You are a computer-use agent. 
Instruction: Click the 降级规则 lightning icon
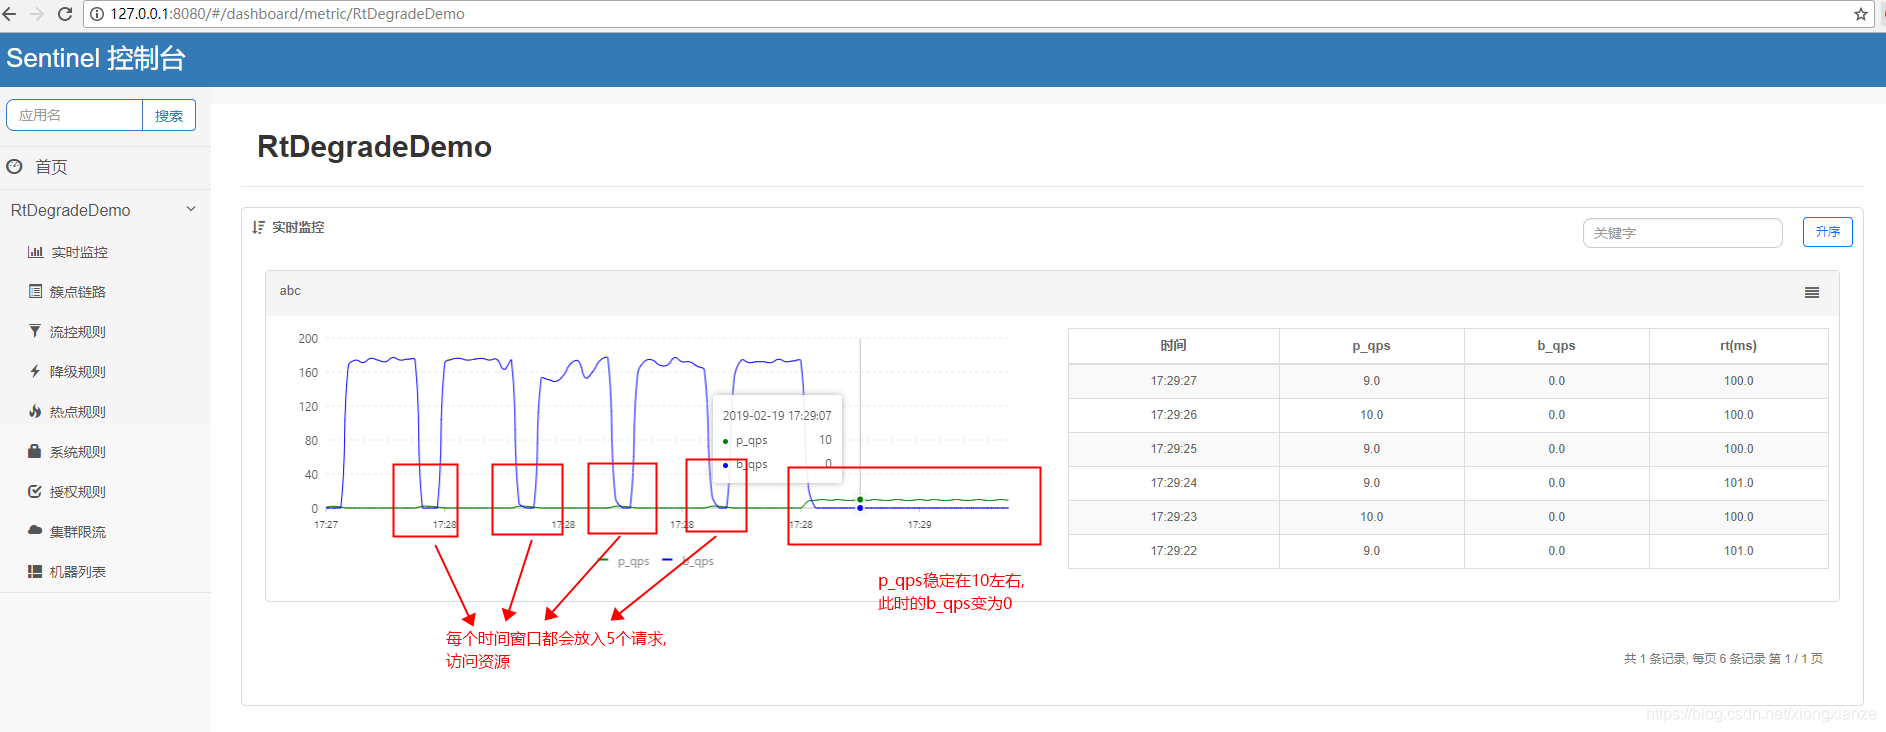tap(35, 371)
